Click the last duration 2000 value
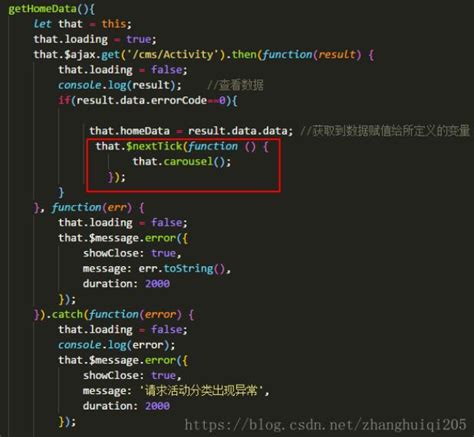 [157, 406]
